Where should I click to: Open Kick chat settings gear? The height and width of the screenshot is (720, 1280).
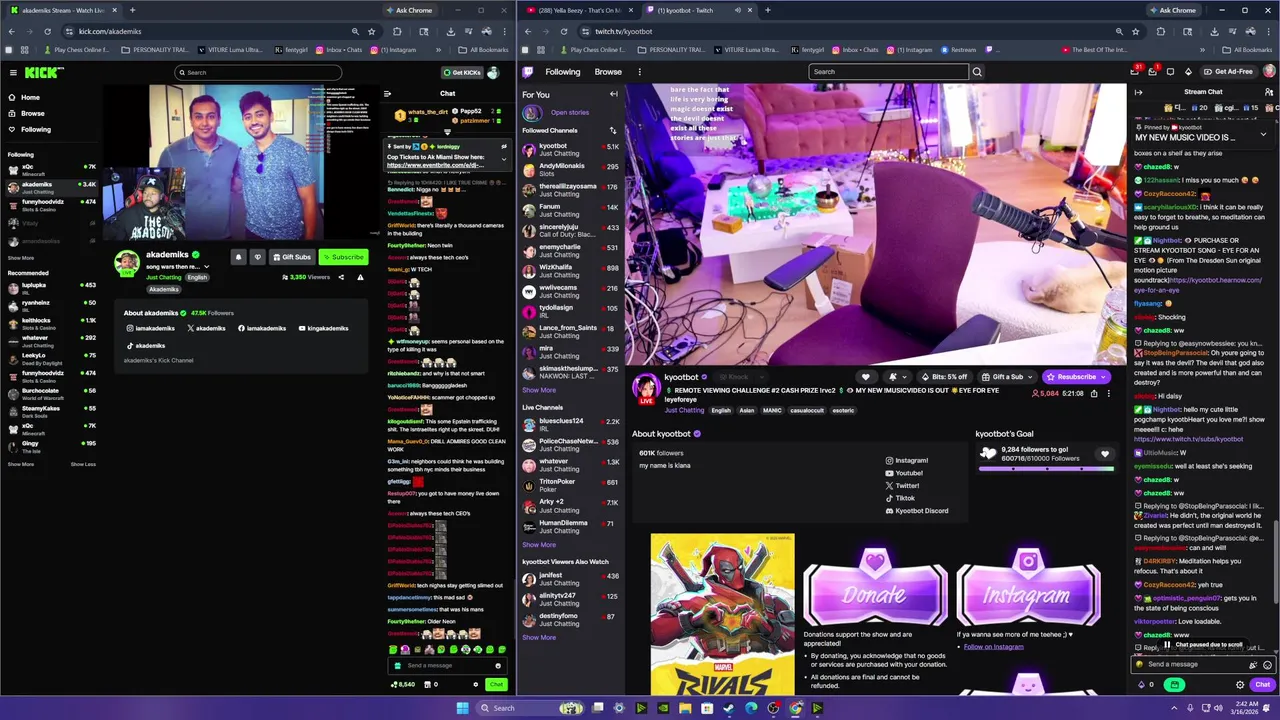click(476, 684)
